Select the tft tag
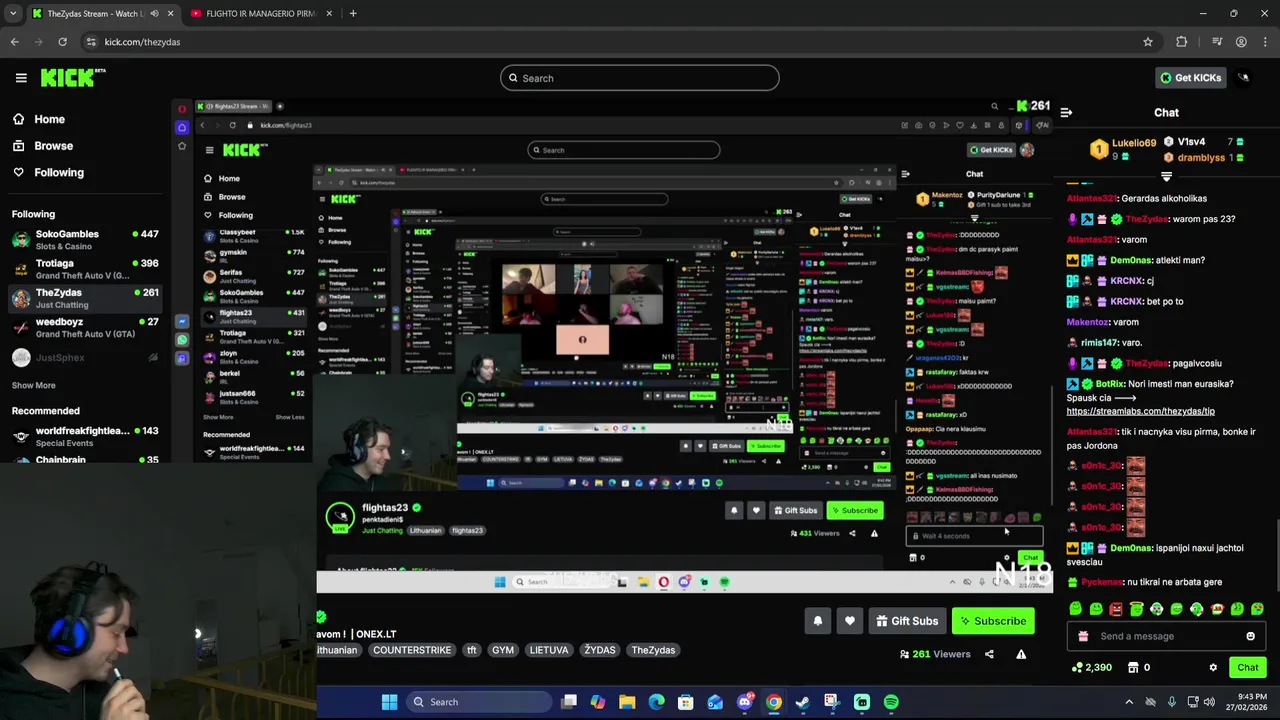Screen dimensions: 1280x720 tap(472, 650)
